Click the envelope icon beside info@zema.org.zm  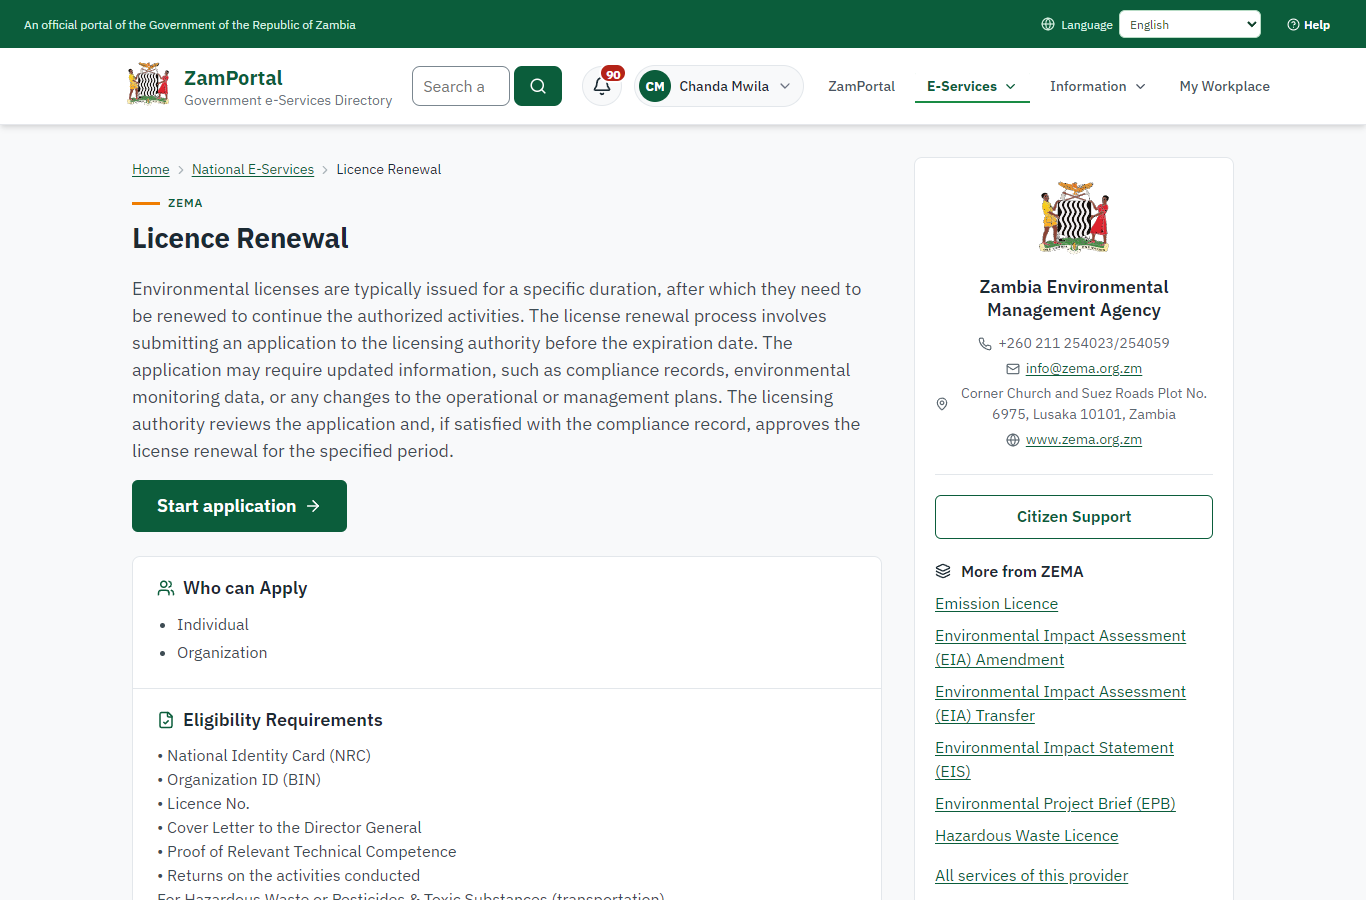[1013, 369]
